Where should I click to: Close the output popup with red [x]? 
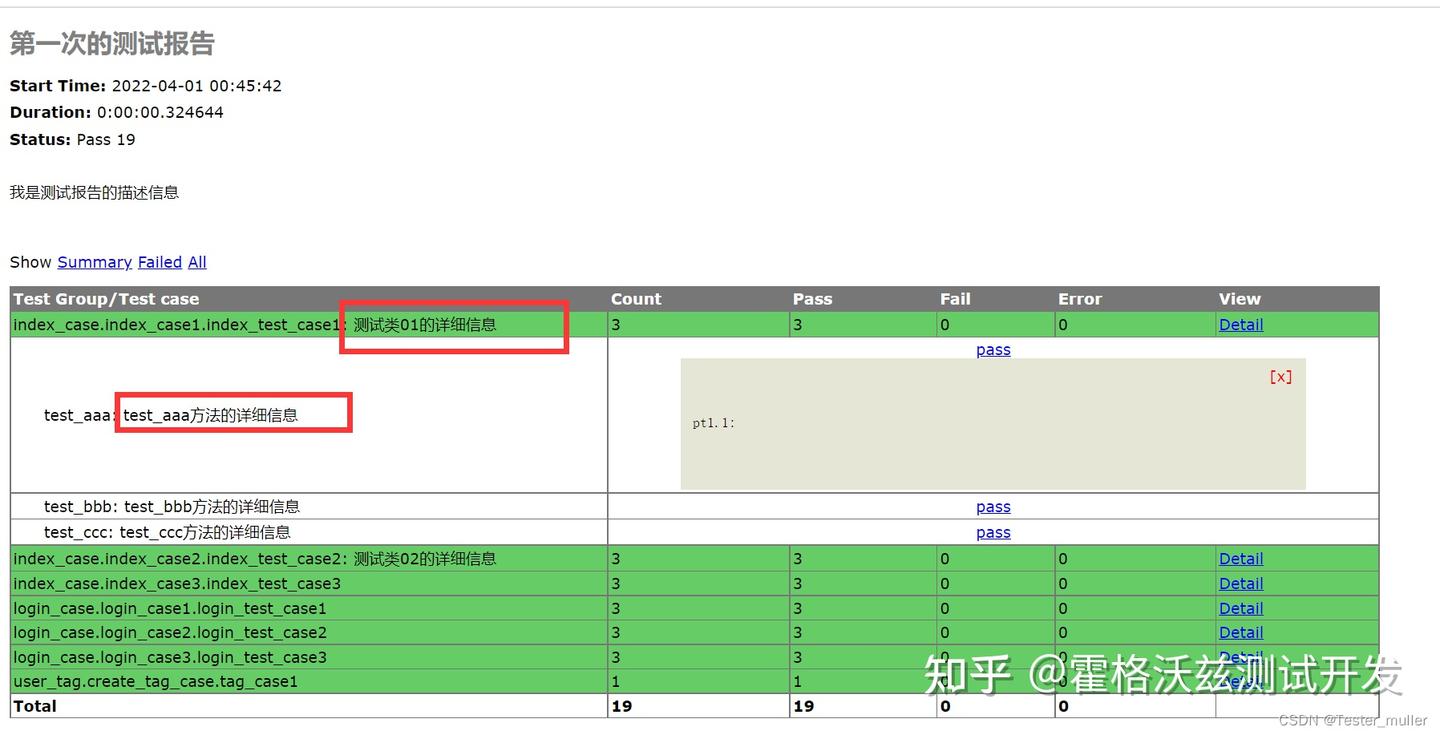coord(1280,377)
